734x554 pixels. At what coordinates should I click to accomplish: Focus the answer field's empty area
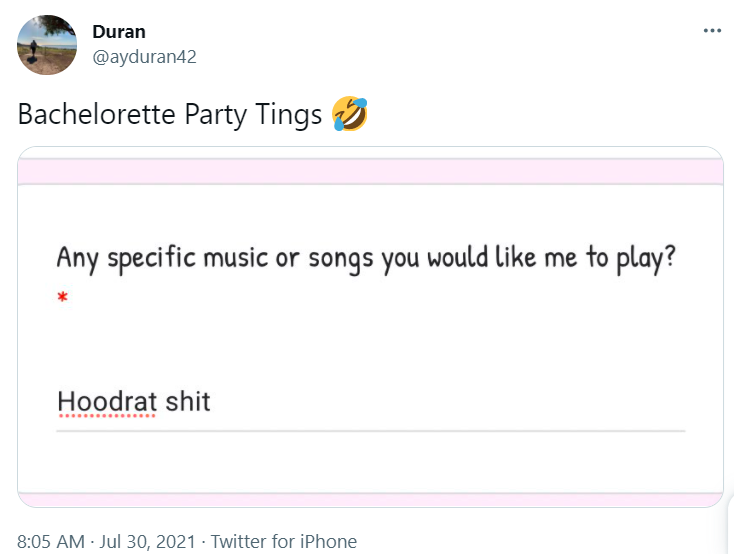[x=450, y=404]
